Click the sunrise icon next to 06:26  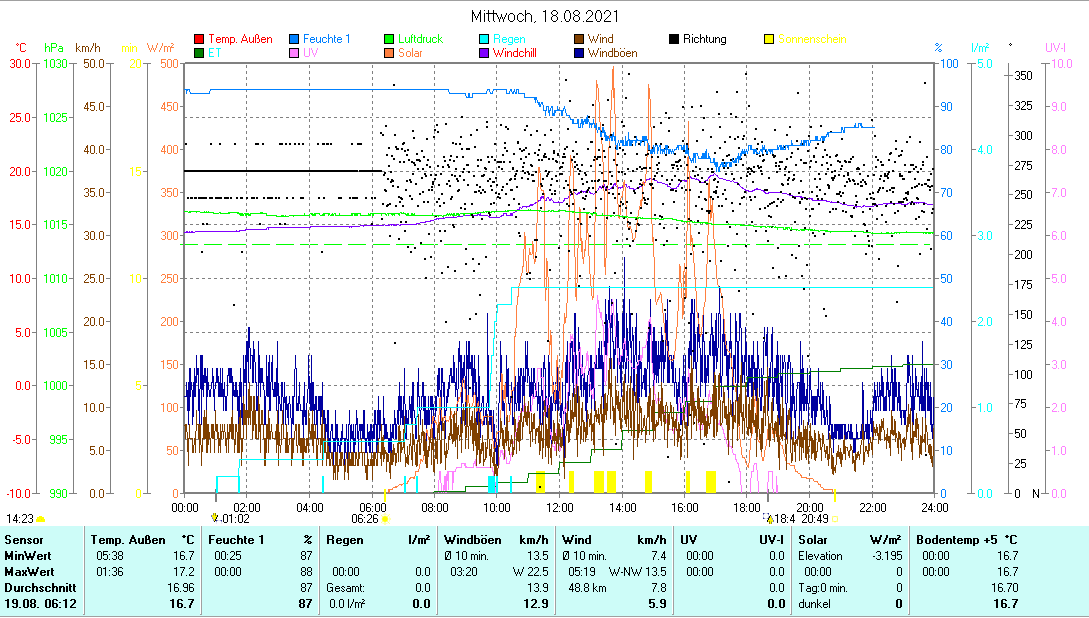tap(385, 519)
